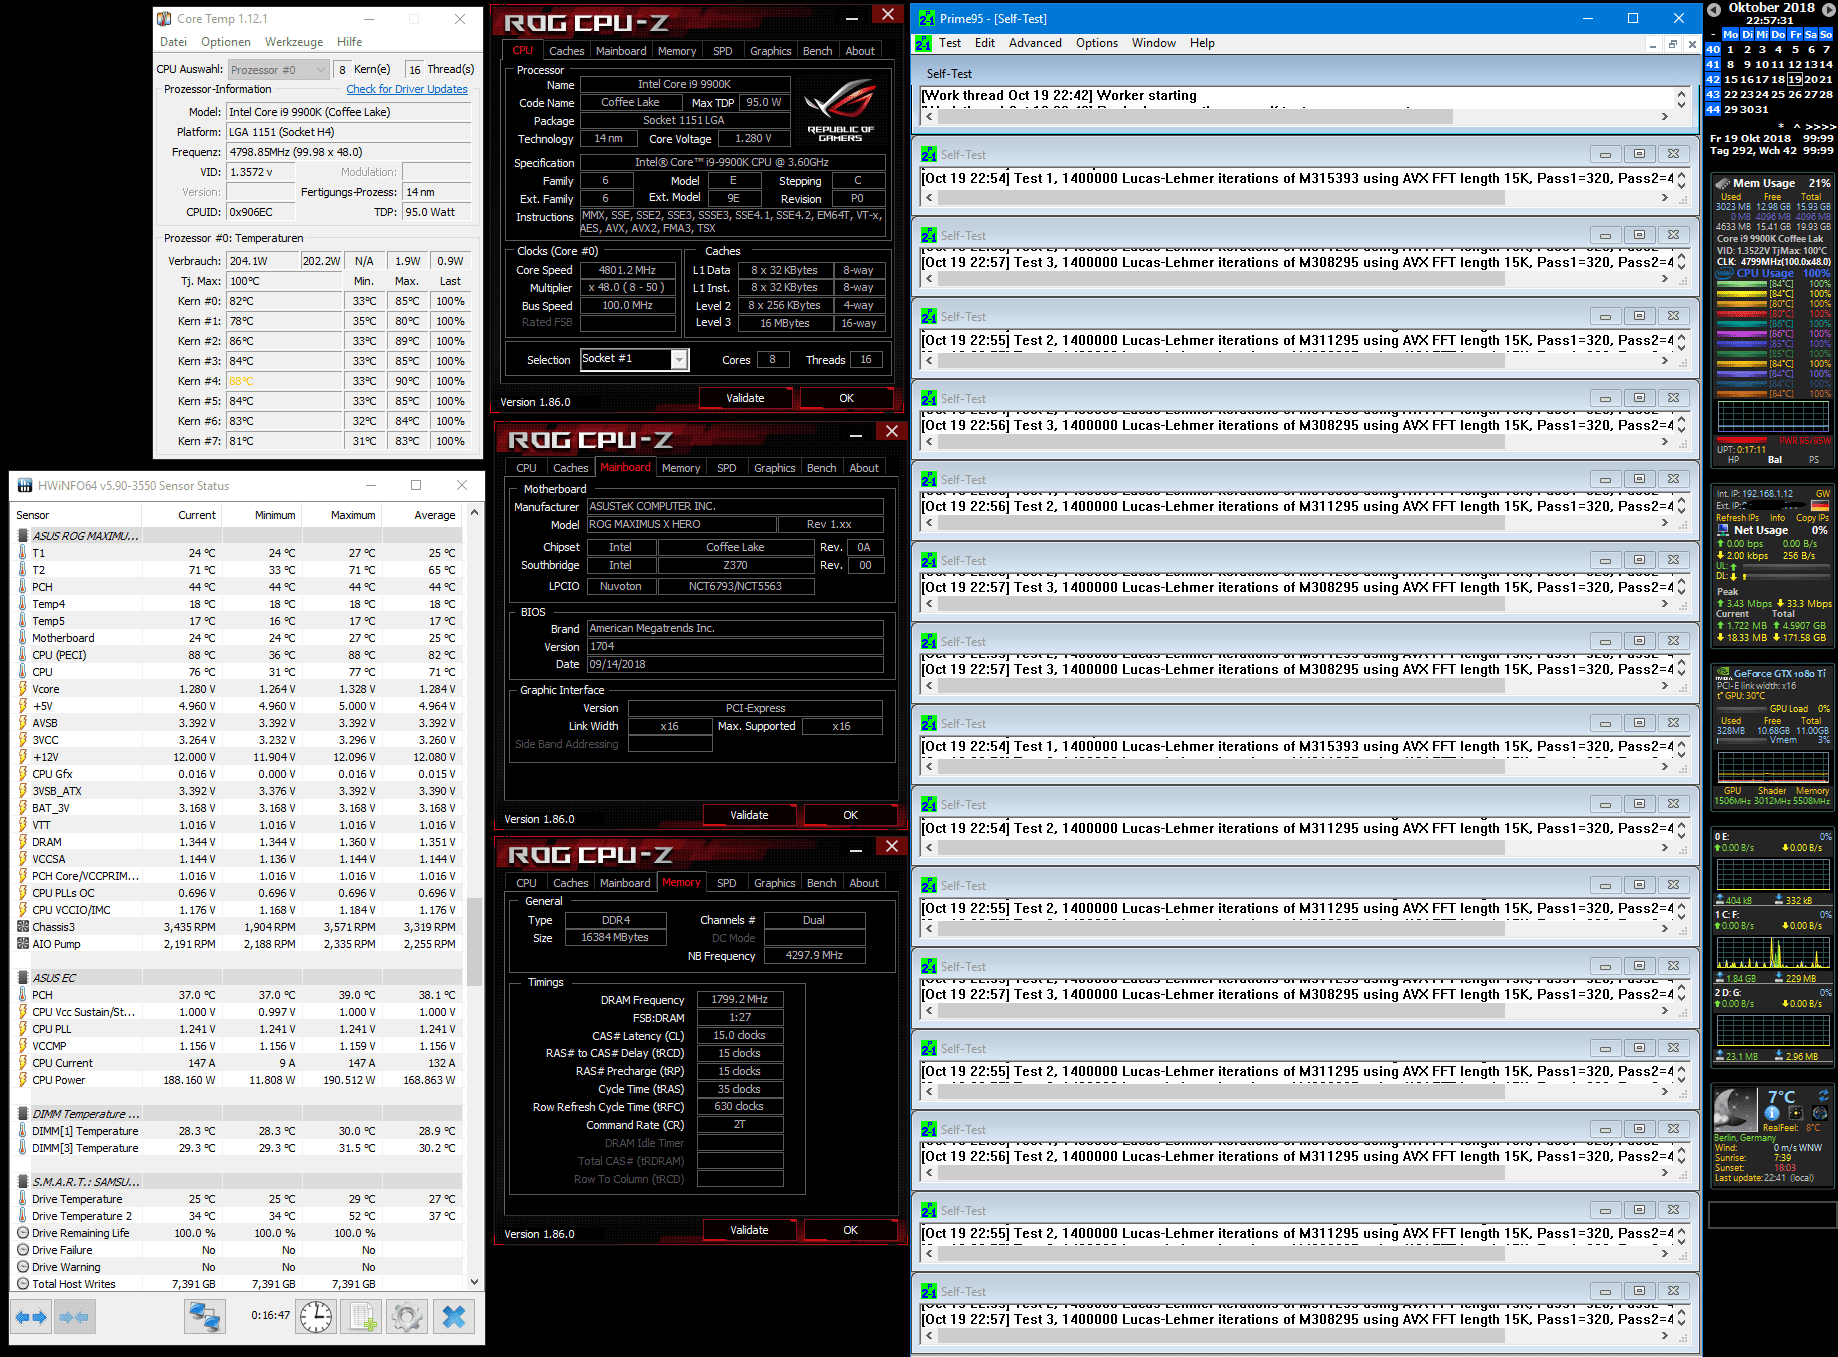Click Validate in top CPU-Z CPU window
Image resolution: width=1838 pixels, height=1357 pixels.
(745, 398)
